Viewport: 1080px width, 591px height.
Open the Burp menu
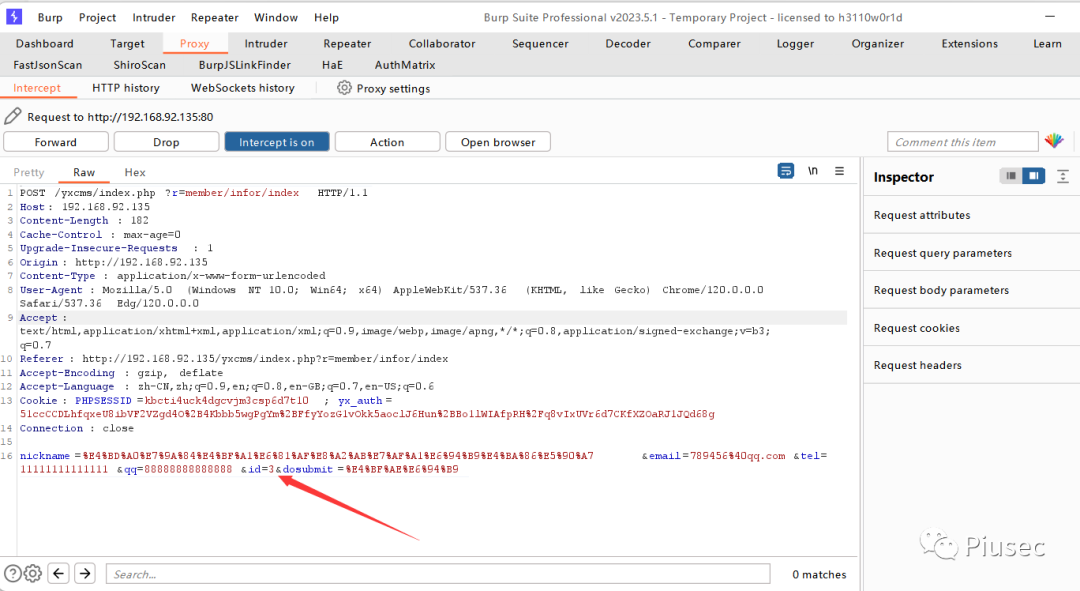50,17
